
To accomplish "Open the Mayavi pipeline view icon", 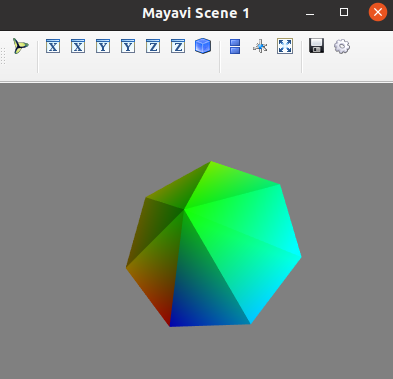I will (x=21, y=46).
